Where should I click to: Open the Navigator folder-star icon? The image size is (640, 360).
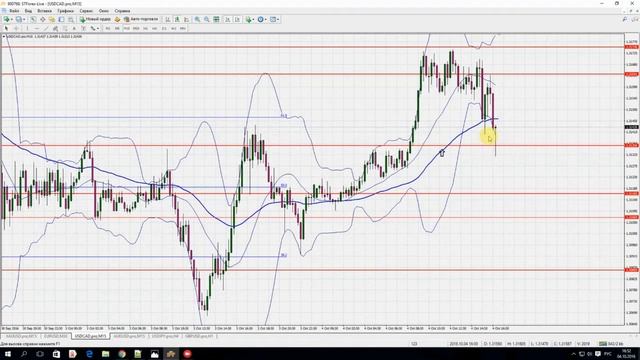(52, 19)
